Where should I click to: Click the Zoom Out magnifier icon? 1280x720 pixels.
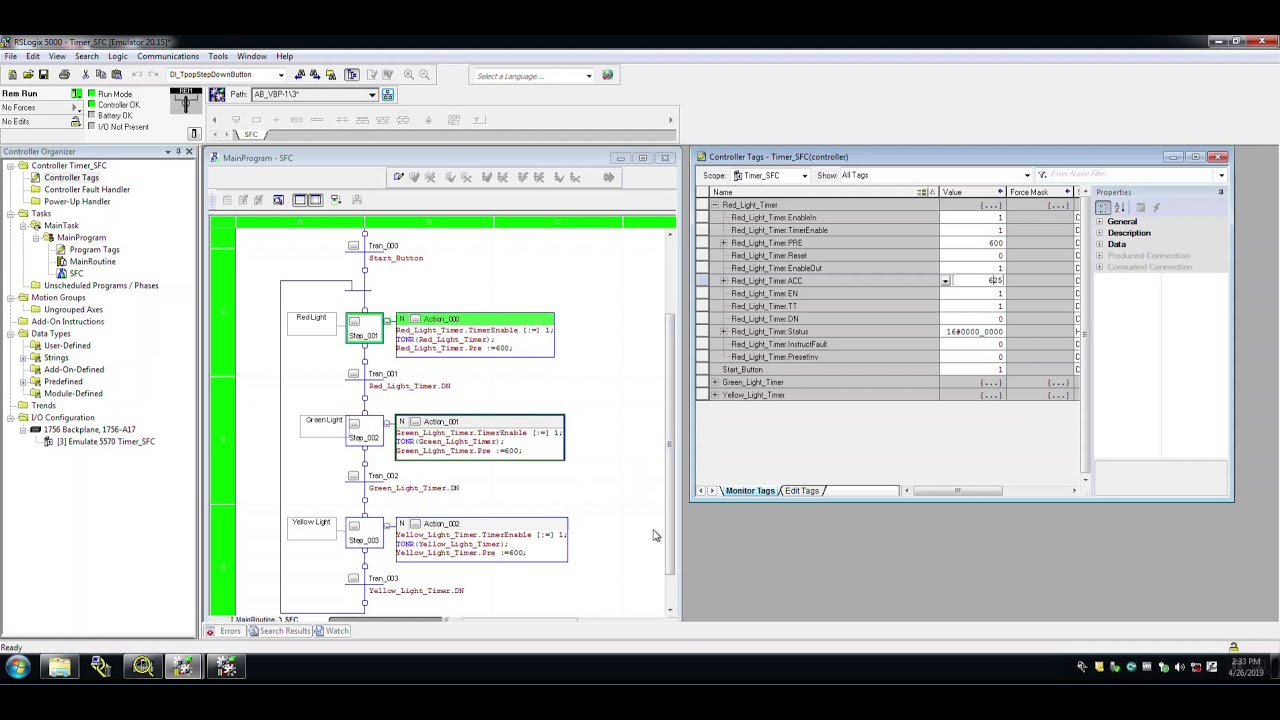point(424,75)
